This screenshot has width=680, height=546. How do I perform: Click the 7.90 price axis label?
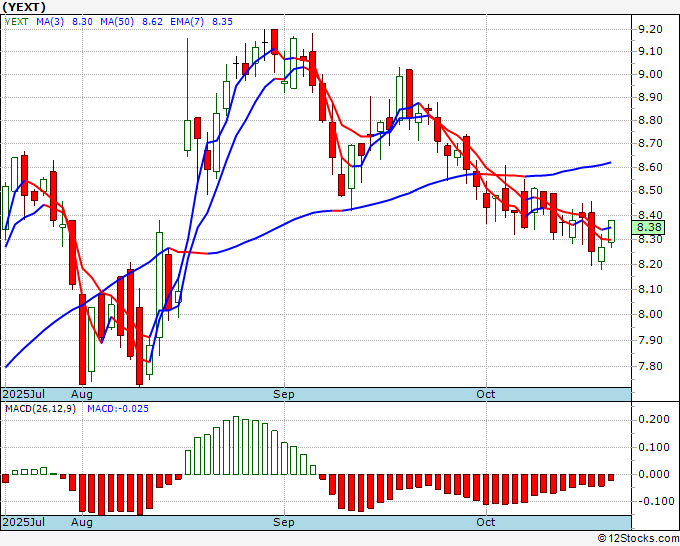650,340
